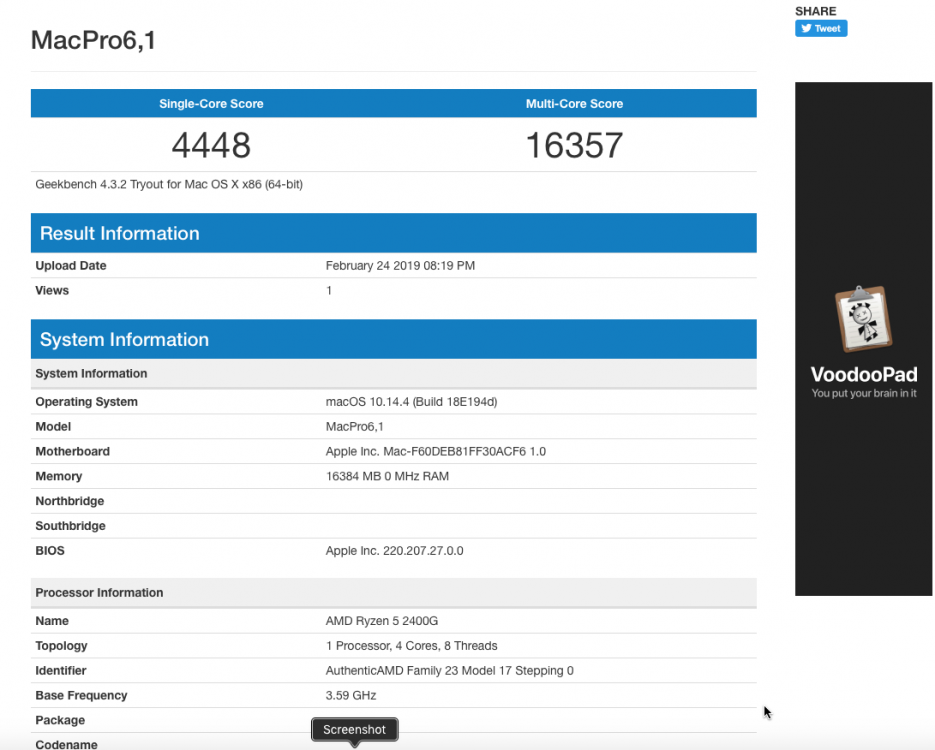The height and width of the screenshot is (750, 935).
Task: Click the Operating System label
Action: (86, 401)
